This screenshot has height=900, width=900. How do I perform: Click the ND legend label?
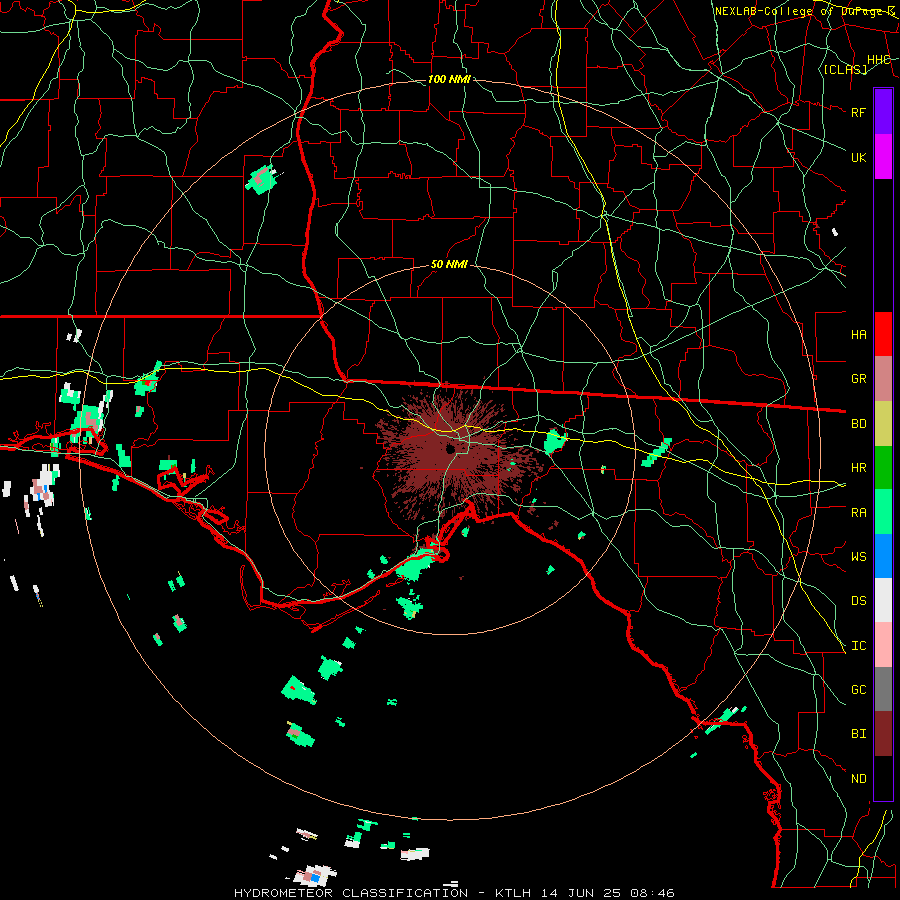[x=858, y=779]
